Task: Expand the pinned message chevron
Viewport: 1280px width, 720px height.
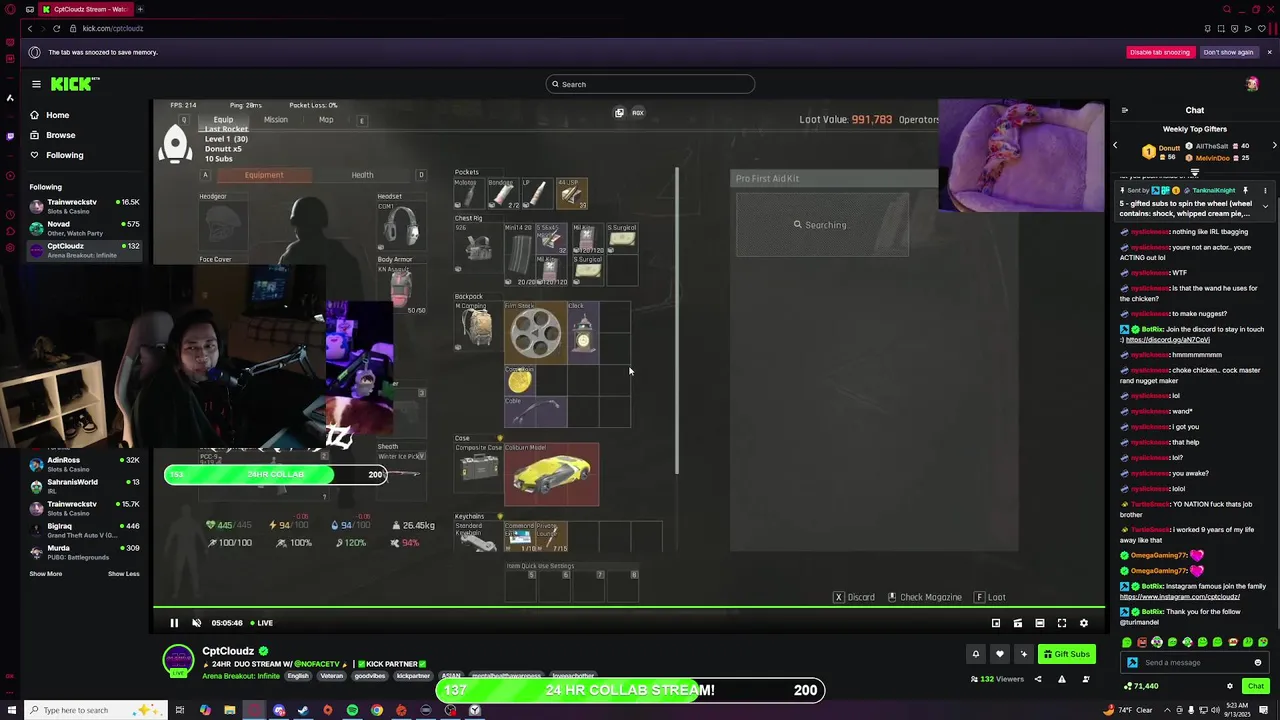Action: pyautogui.click(x=1265, y=206)
